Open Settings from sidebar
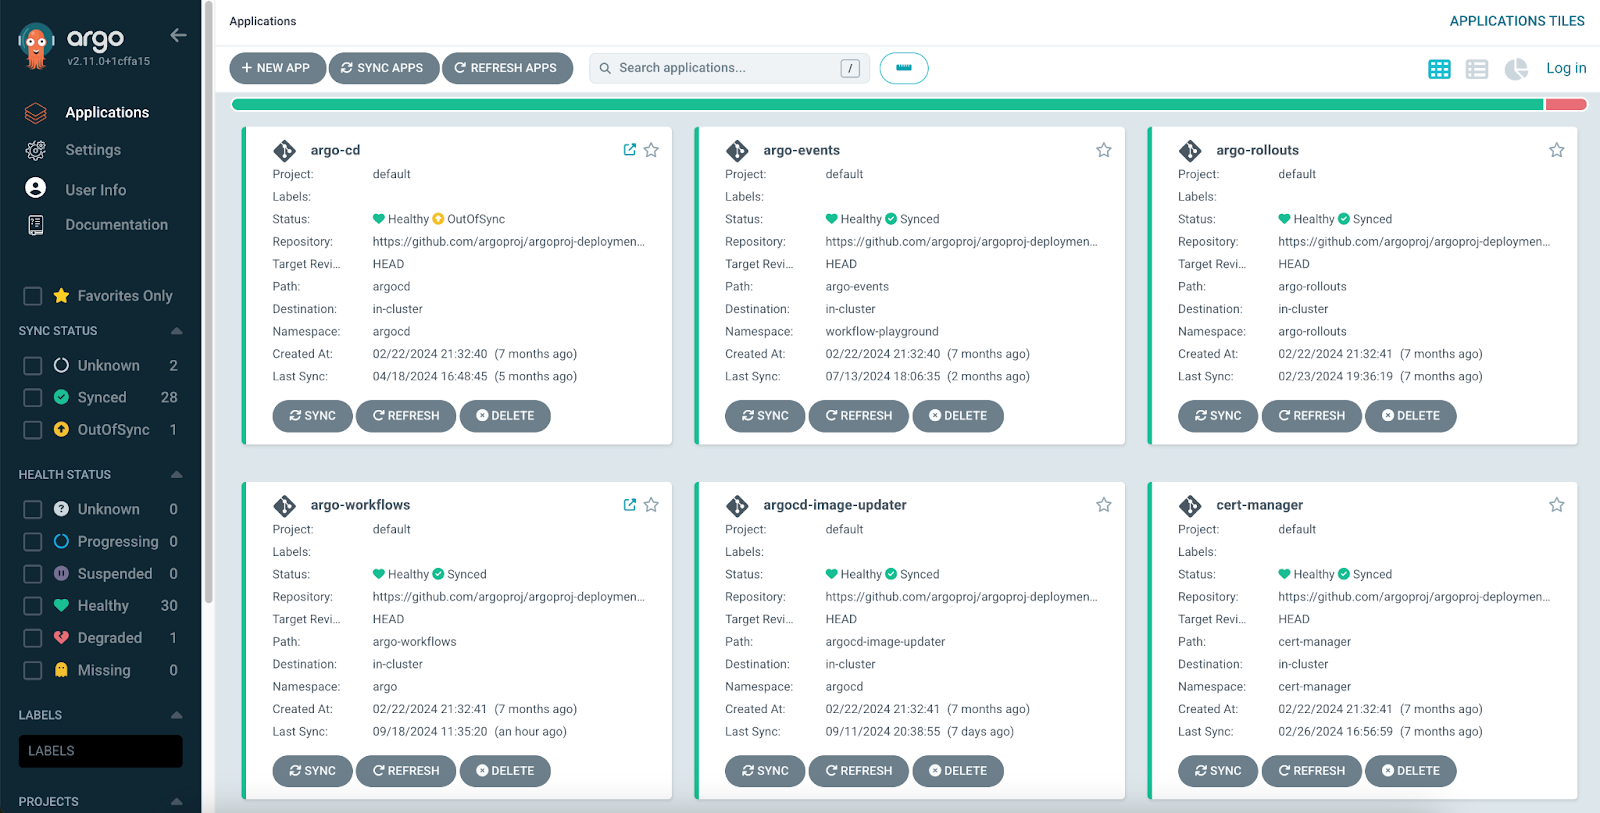 coord(93,150)
